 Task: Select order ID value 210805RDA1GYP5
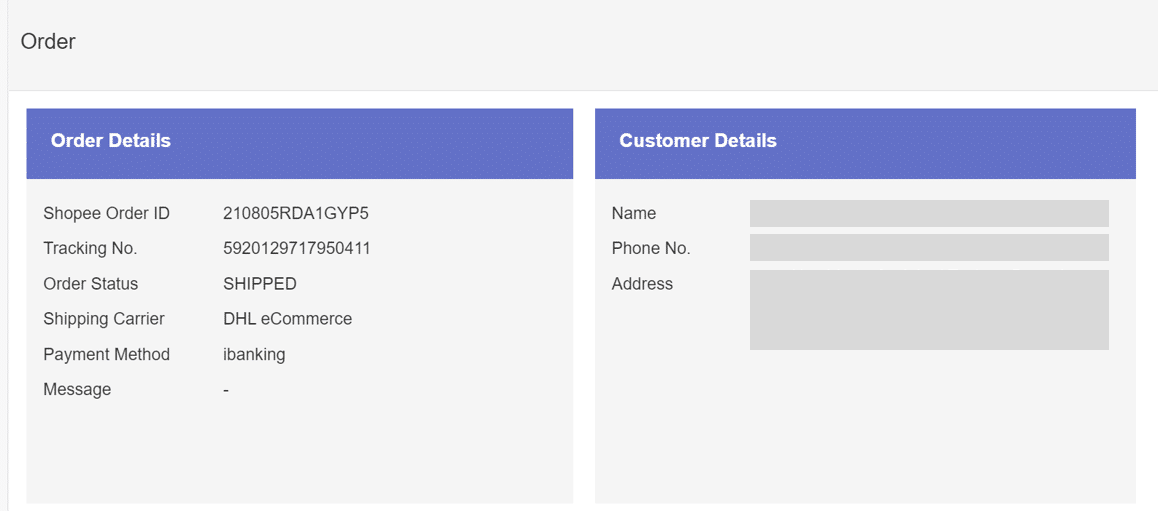point(296,213)
